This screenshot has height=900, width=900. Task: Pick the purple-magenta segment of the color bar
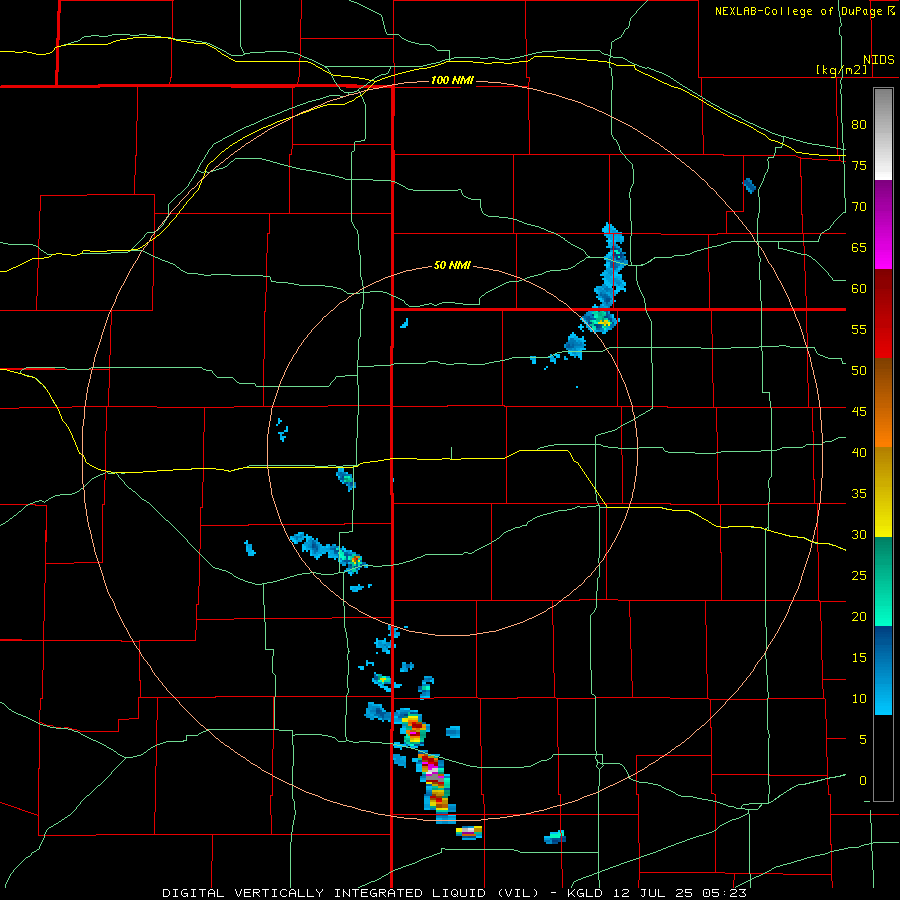(x=883, y=225)
